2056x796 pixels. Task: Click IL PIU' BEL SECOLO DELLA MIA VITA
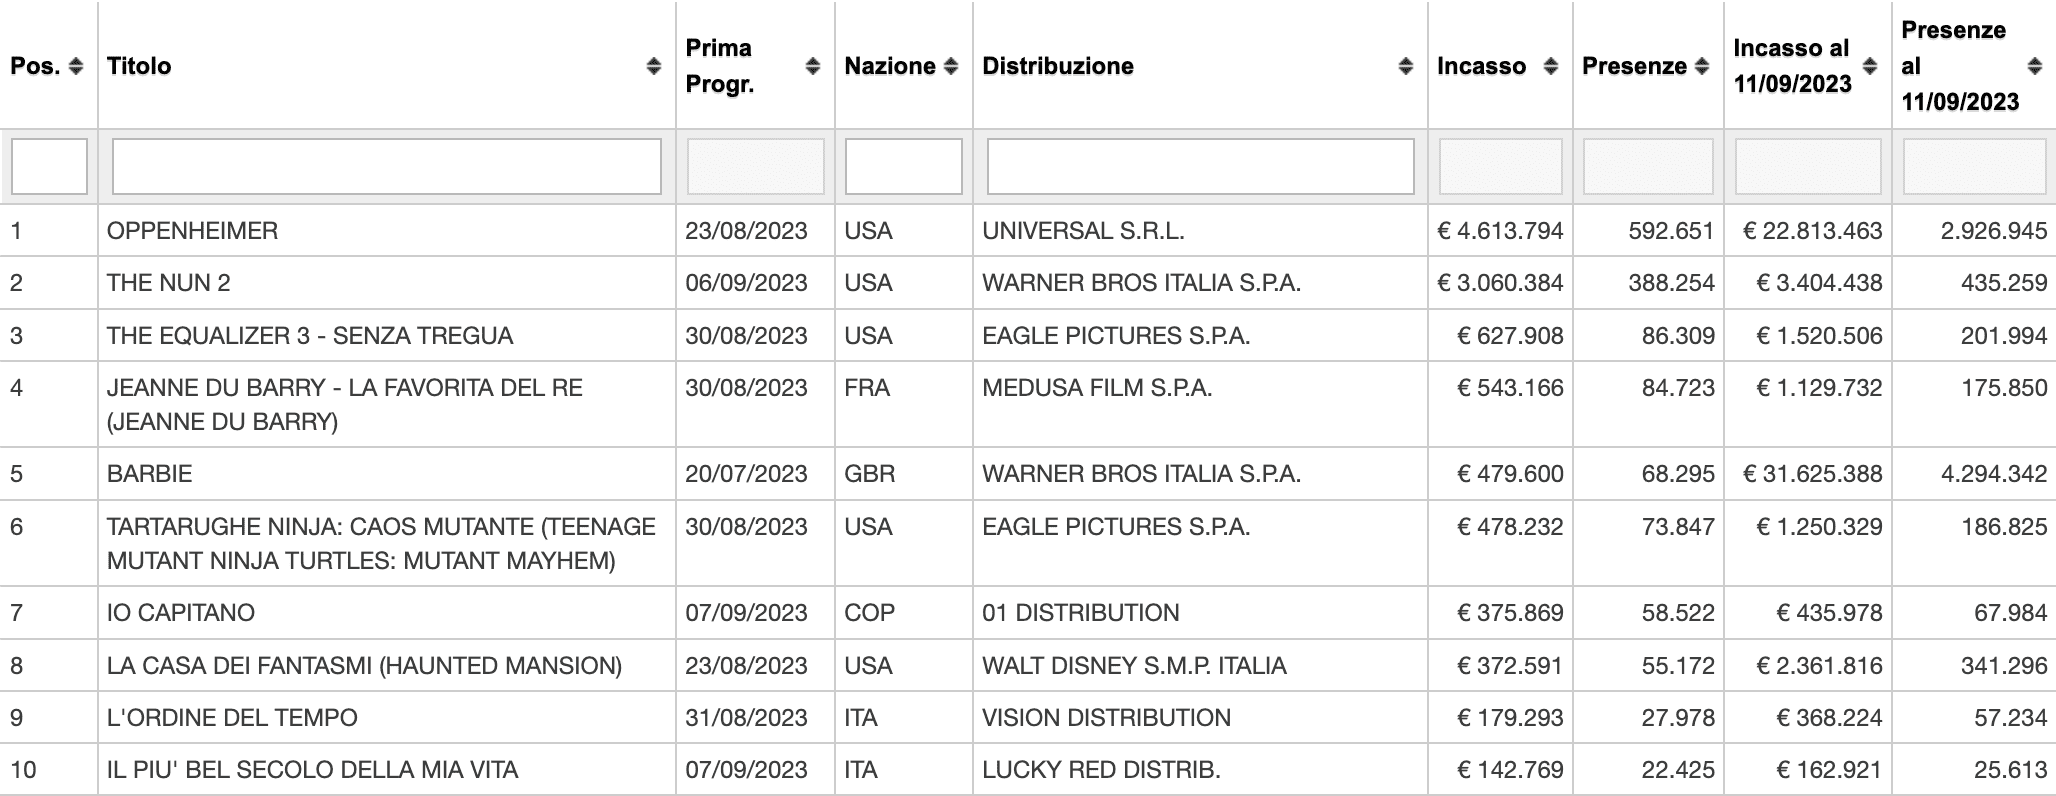(313, 770)
